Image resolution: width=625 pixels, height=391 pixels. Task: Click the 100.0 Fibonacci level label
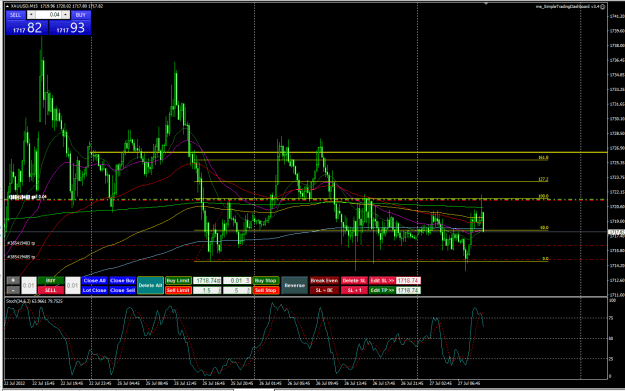(543, 196)
